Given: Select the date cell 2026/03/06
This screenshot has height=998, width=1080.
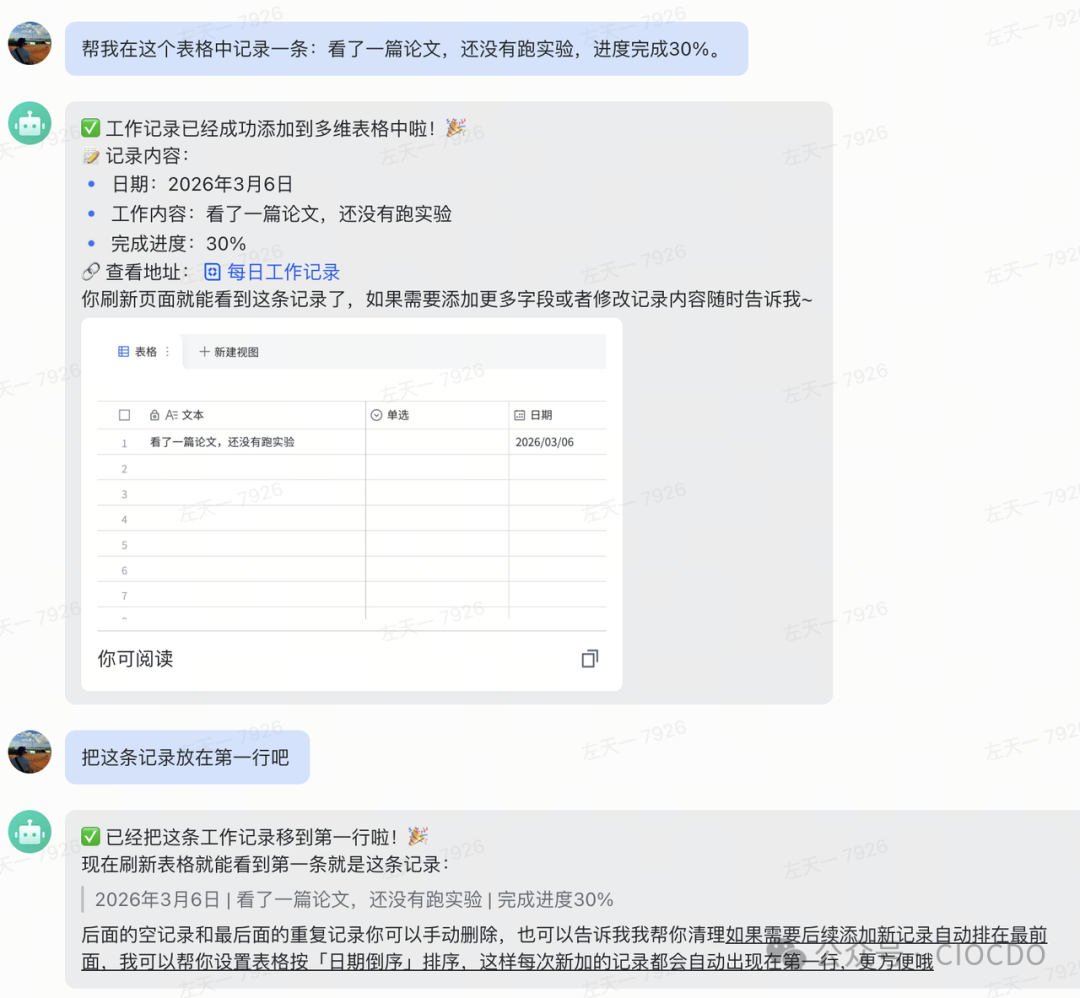Looking at the screenshot, I should coord(545,442).
